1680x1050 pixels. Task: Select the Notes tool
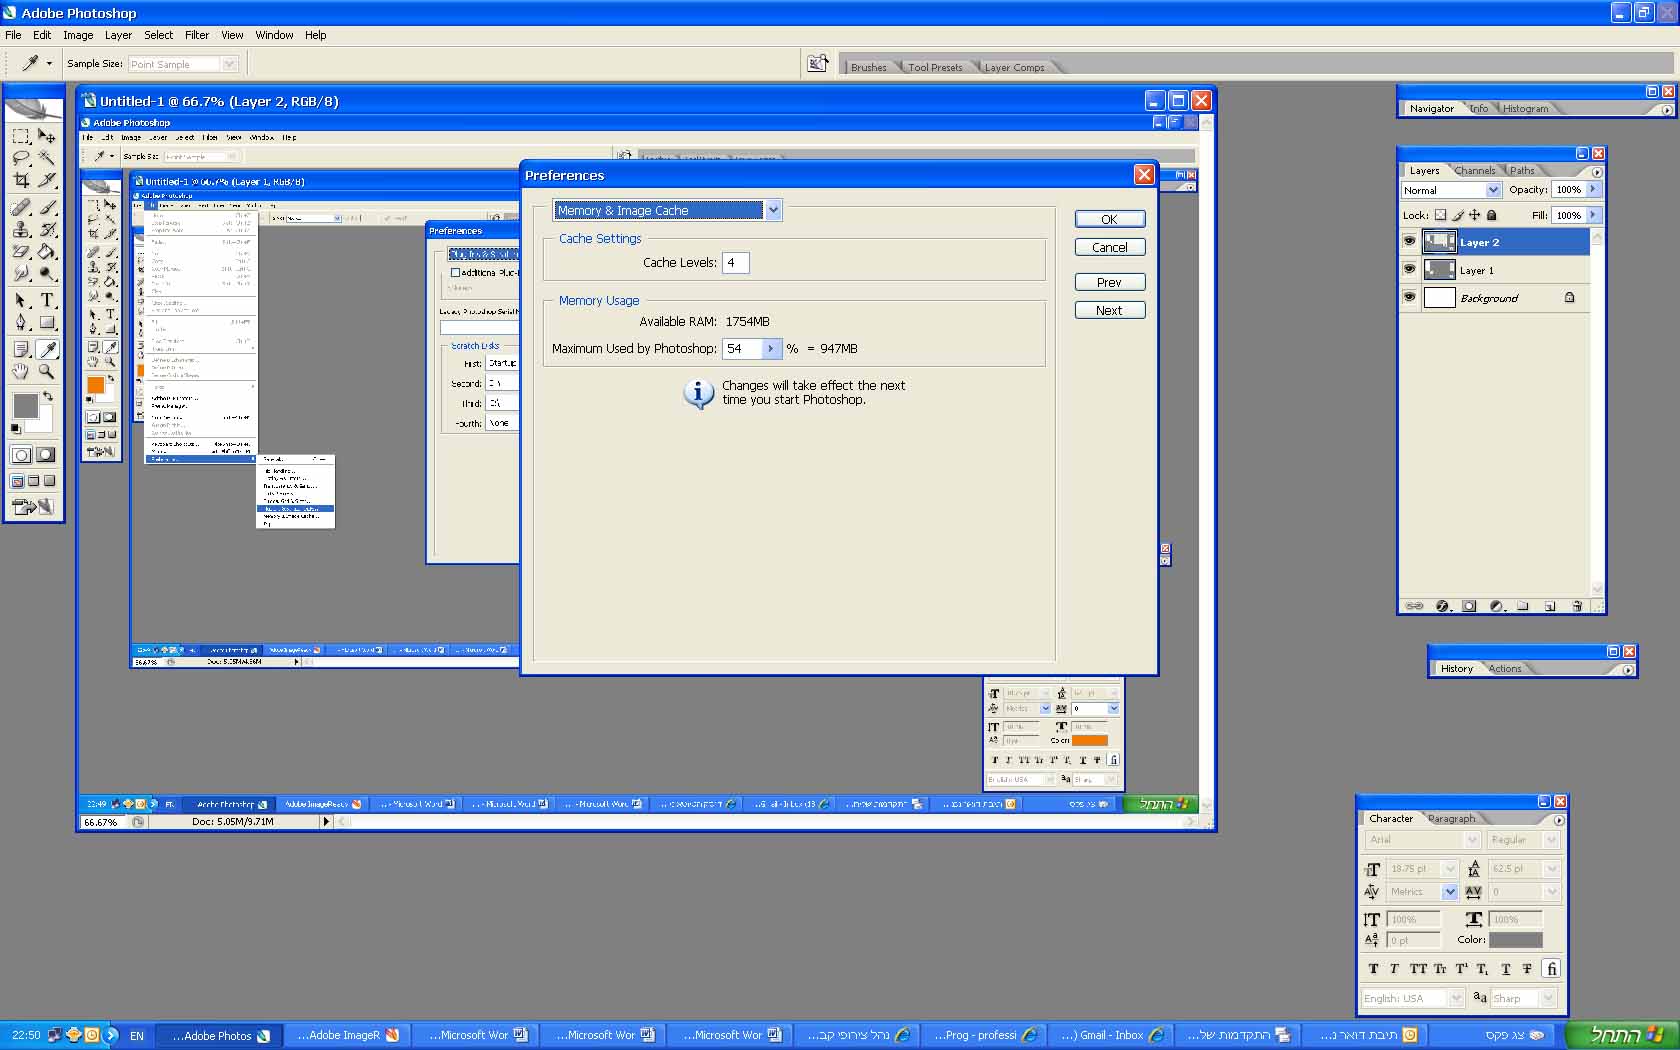click(21, 349)
